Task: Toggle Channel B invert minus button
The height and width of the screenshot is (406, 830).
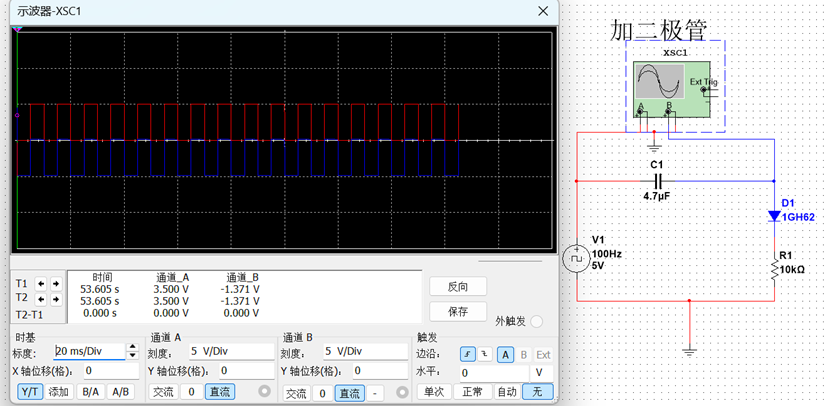Action: tap(375, 393)
